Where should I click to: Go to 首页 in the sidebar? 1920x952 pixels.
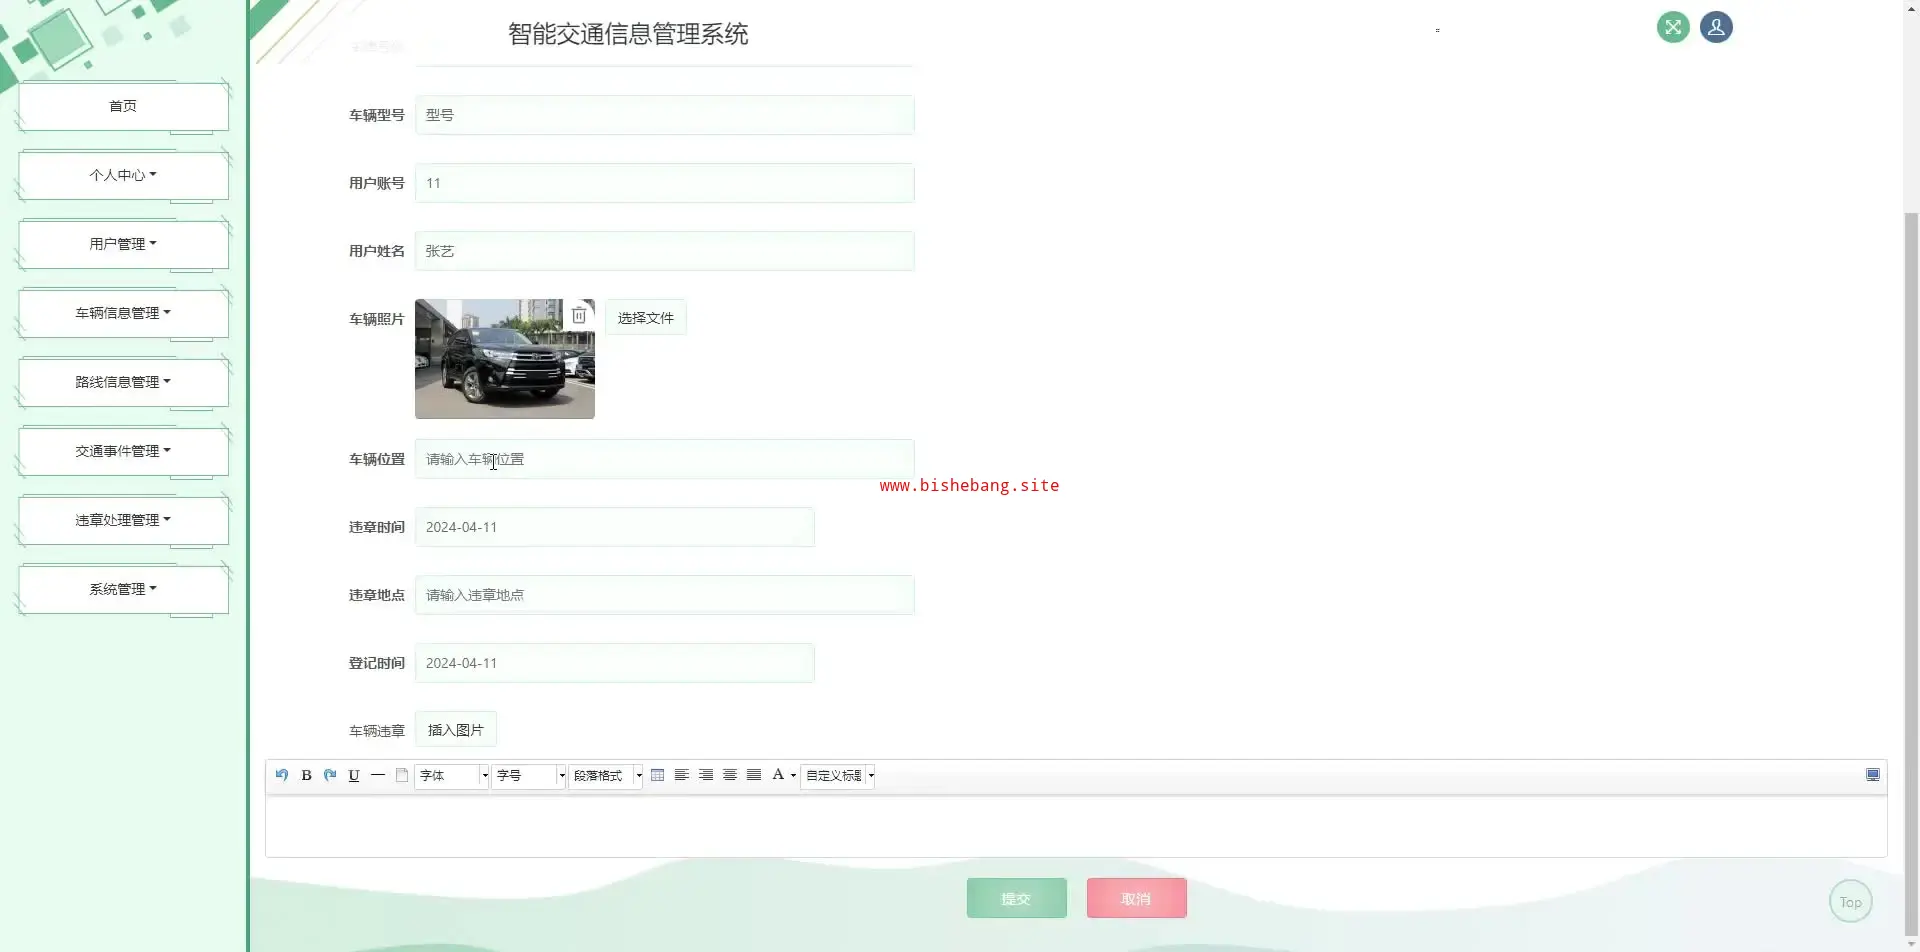[123, 106]
